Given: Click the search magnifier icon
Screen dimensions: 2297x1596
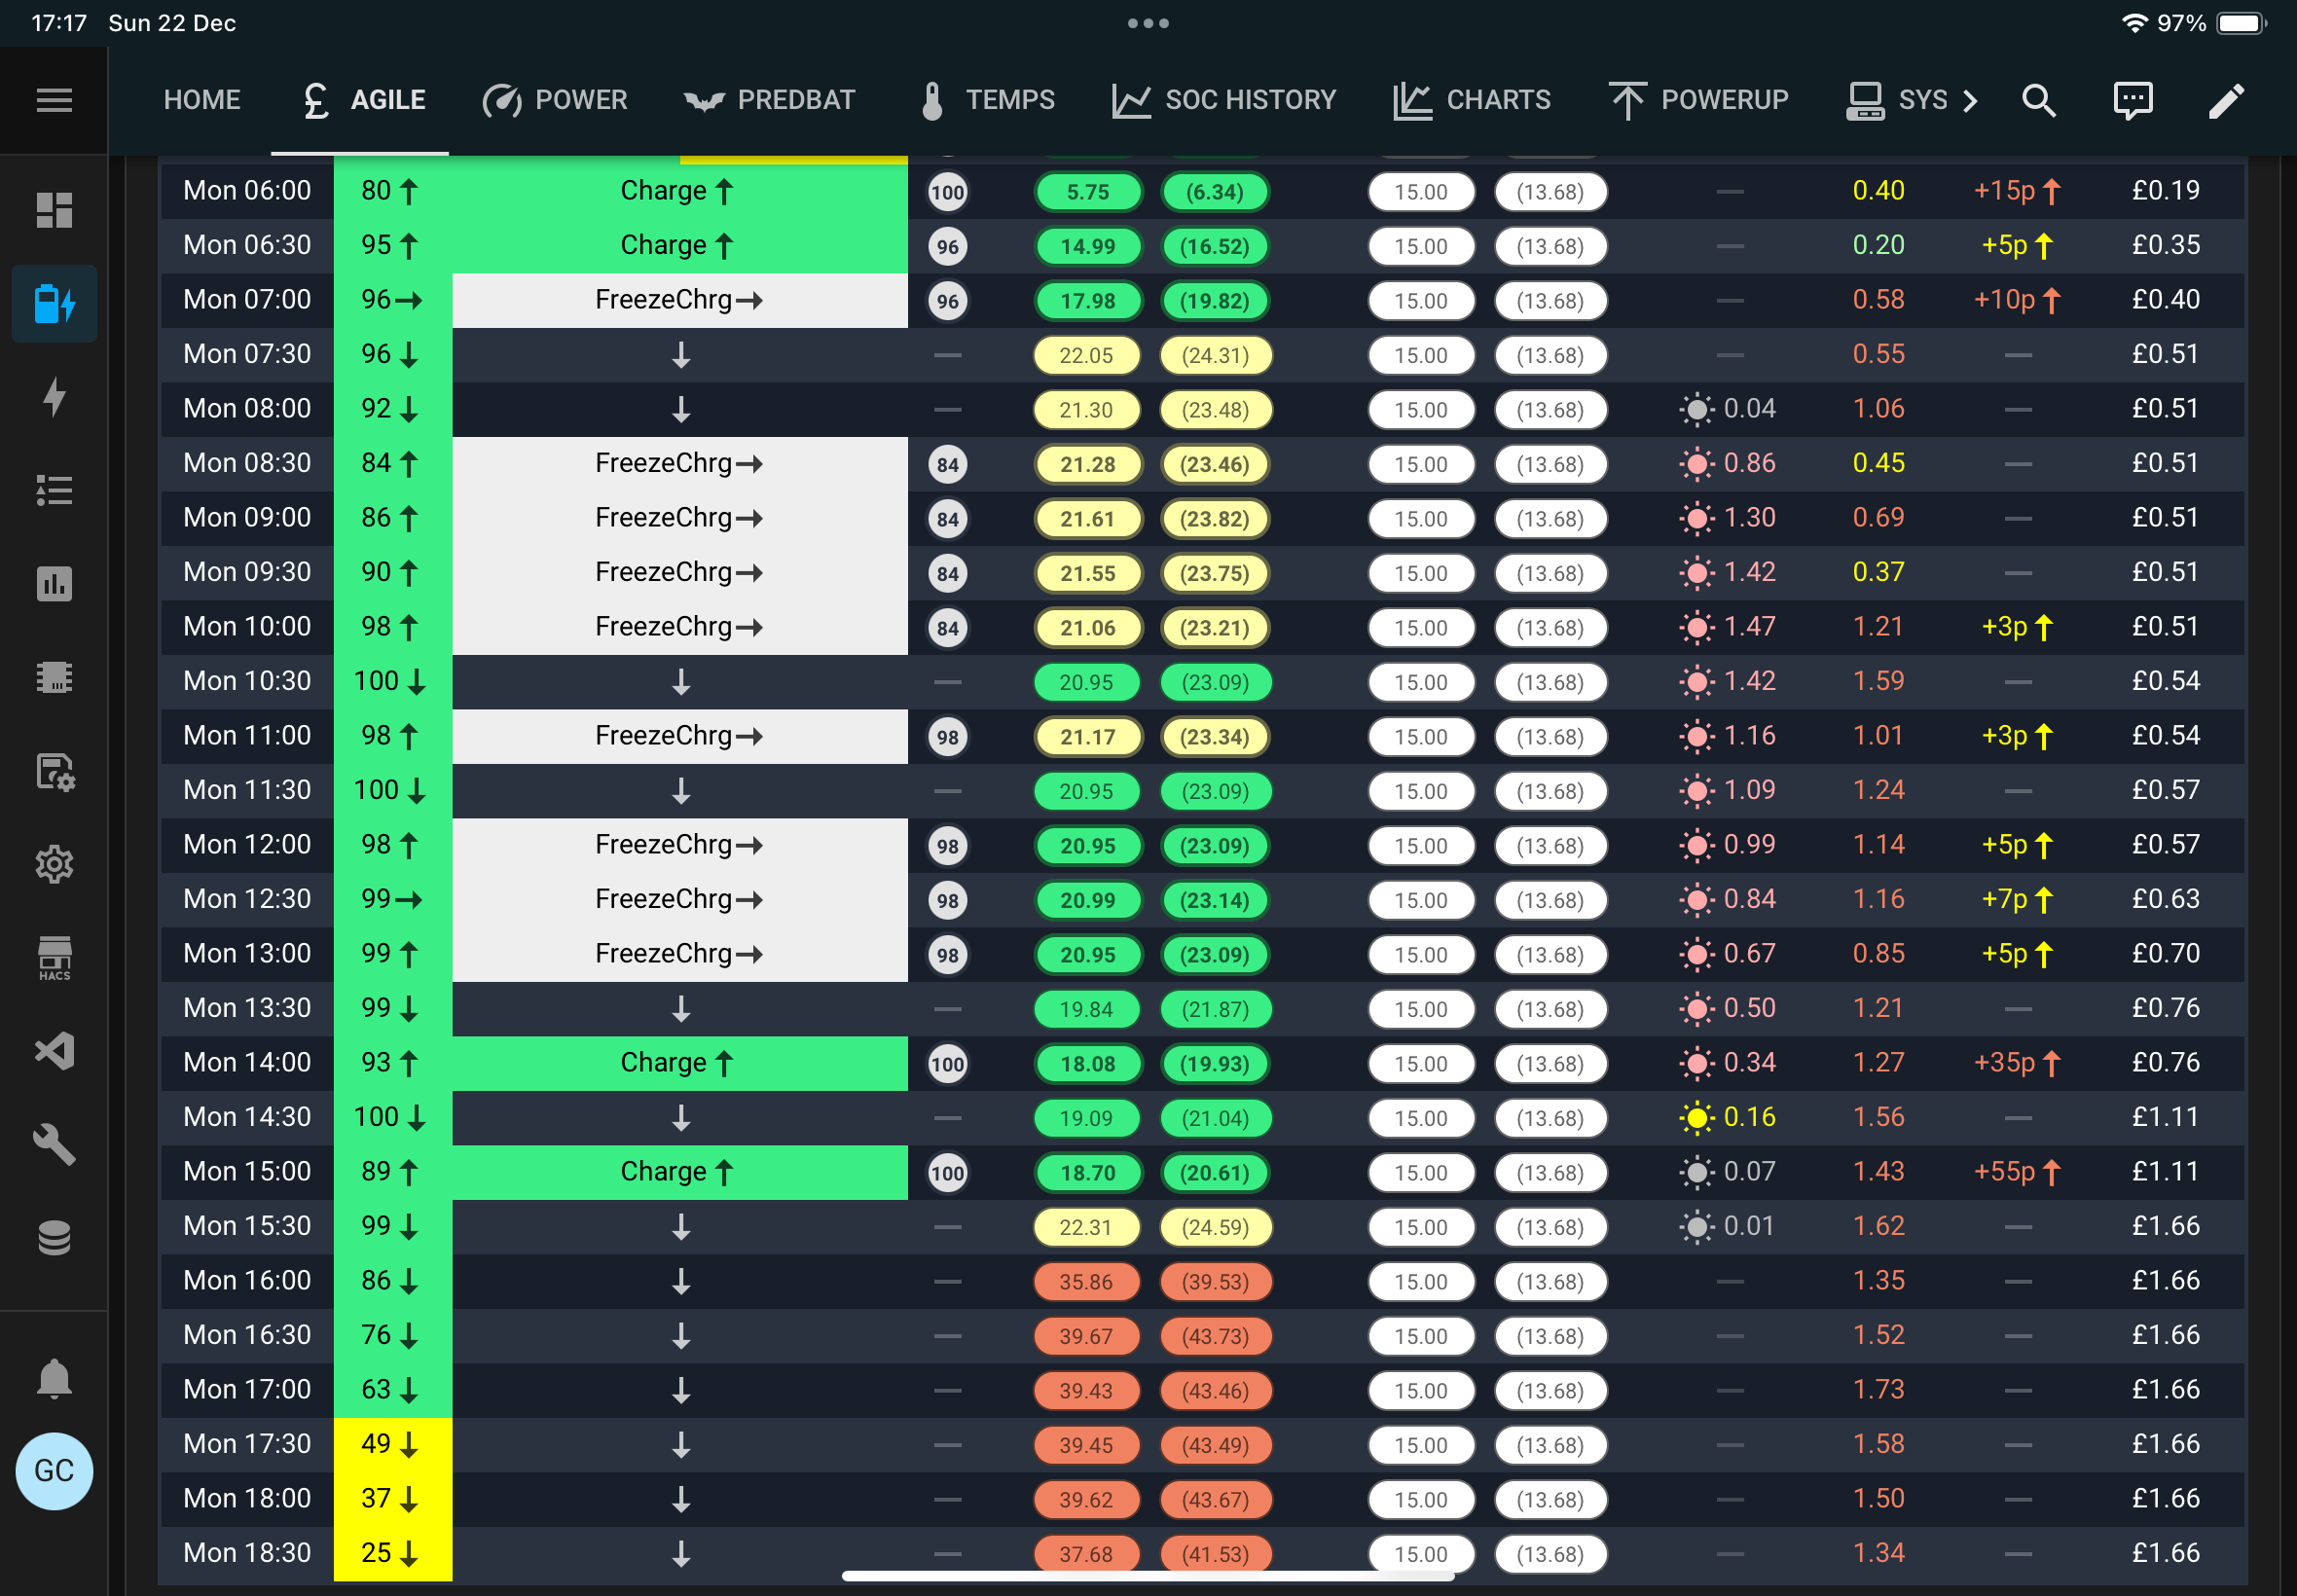Looking at the screenshot, I should (2038, 100).
